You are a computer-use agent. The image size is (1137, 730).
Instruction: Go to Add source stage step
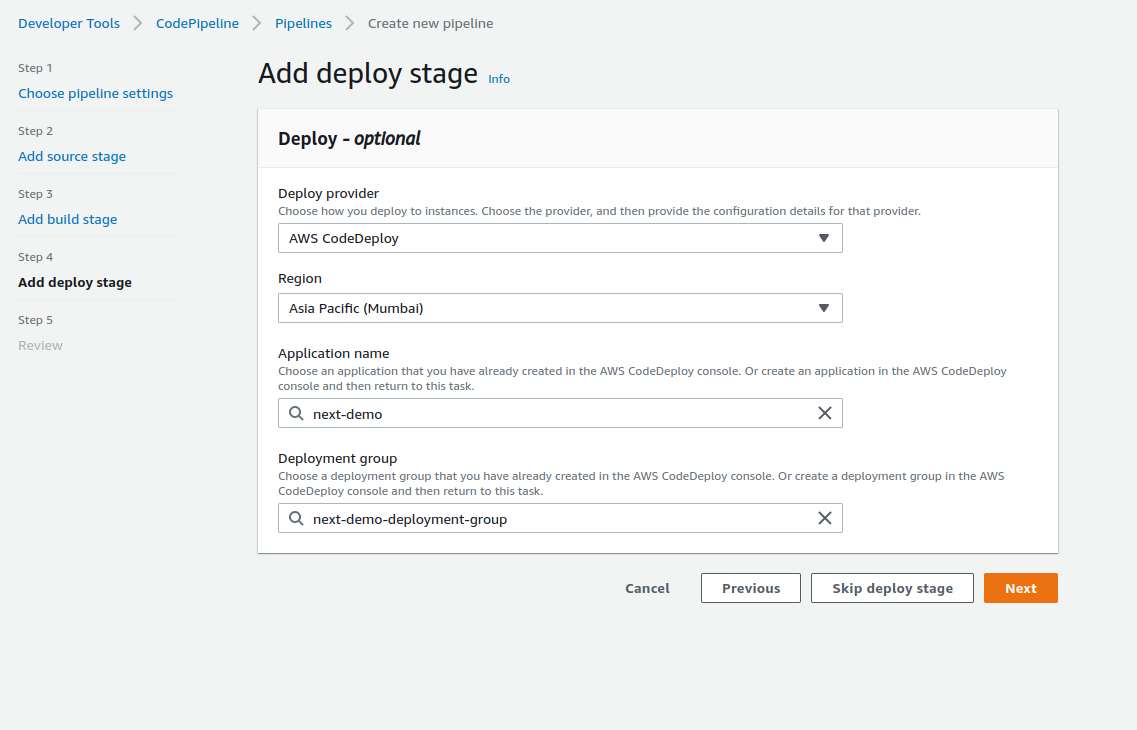click(x=72, y=157)
